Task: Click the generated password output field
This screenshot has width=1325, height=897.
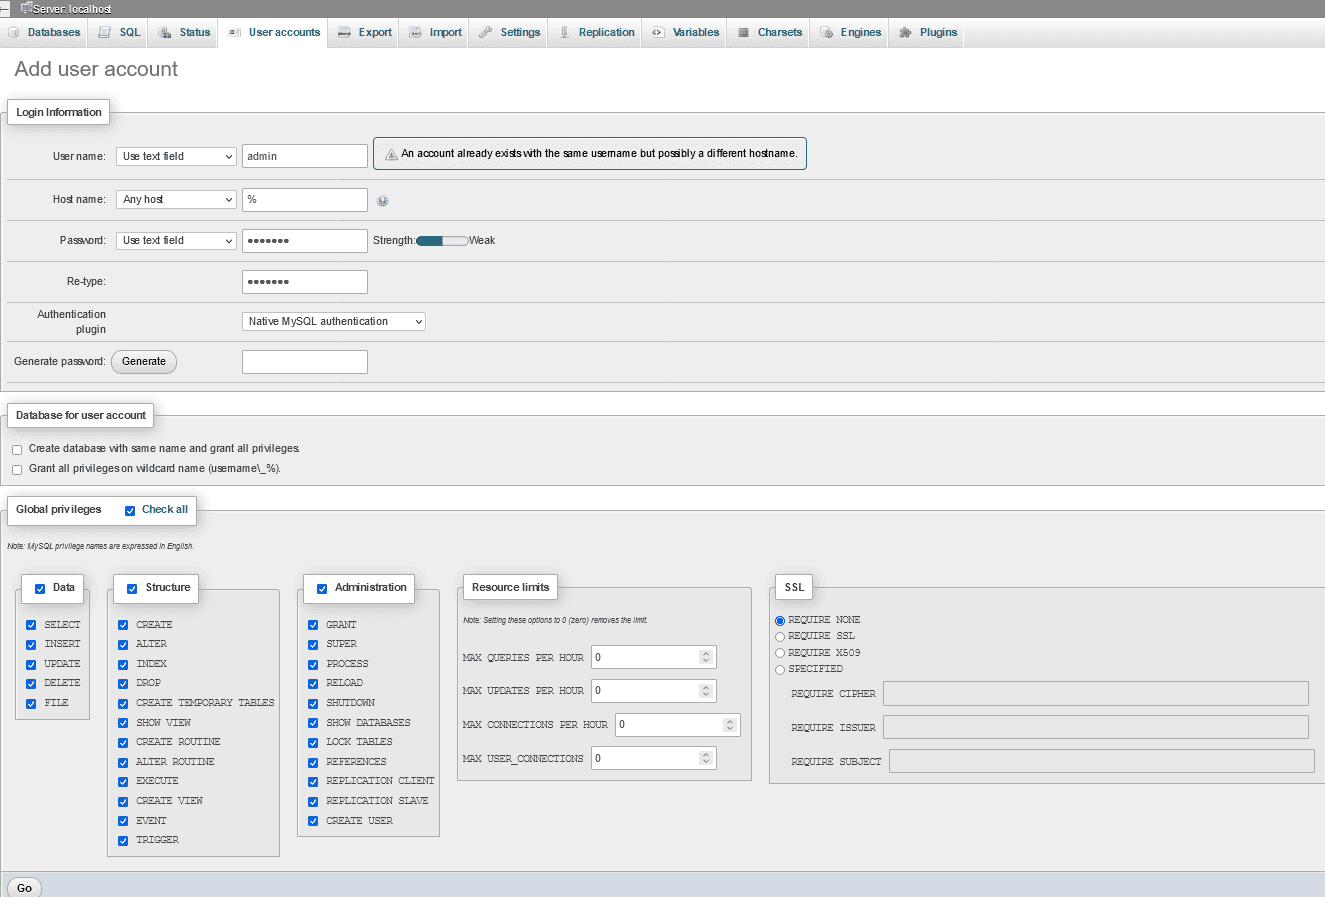Action: pos(305,362)
